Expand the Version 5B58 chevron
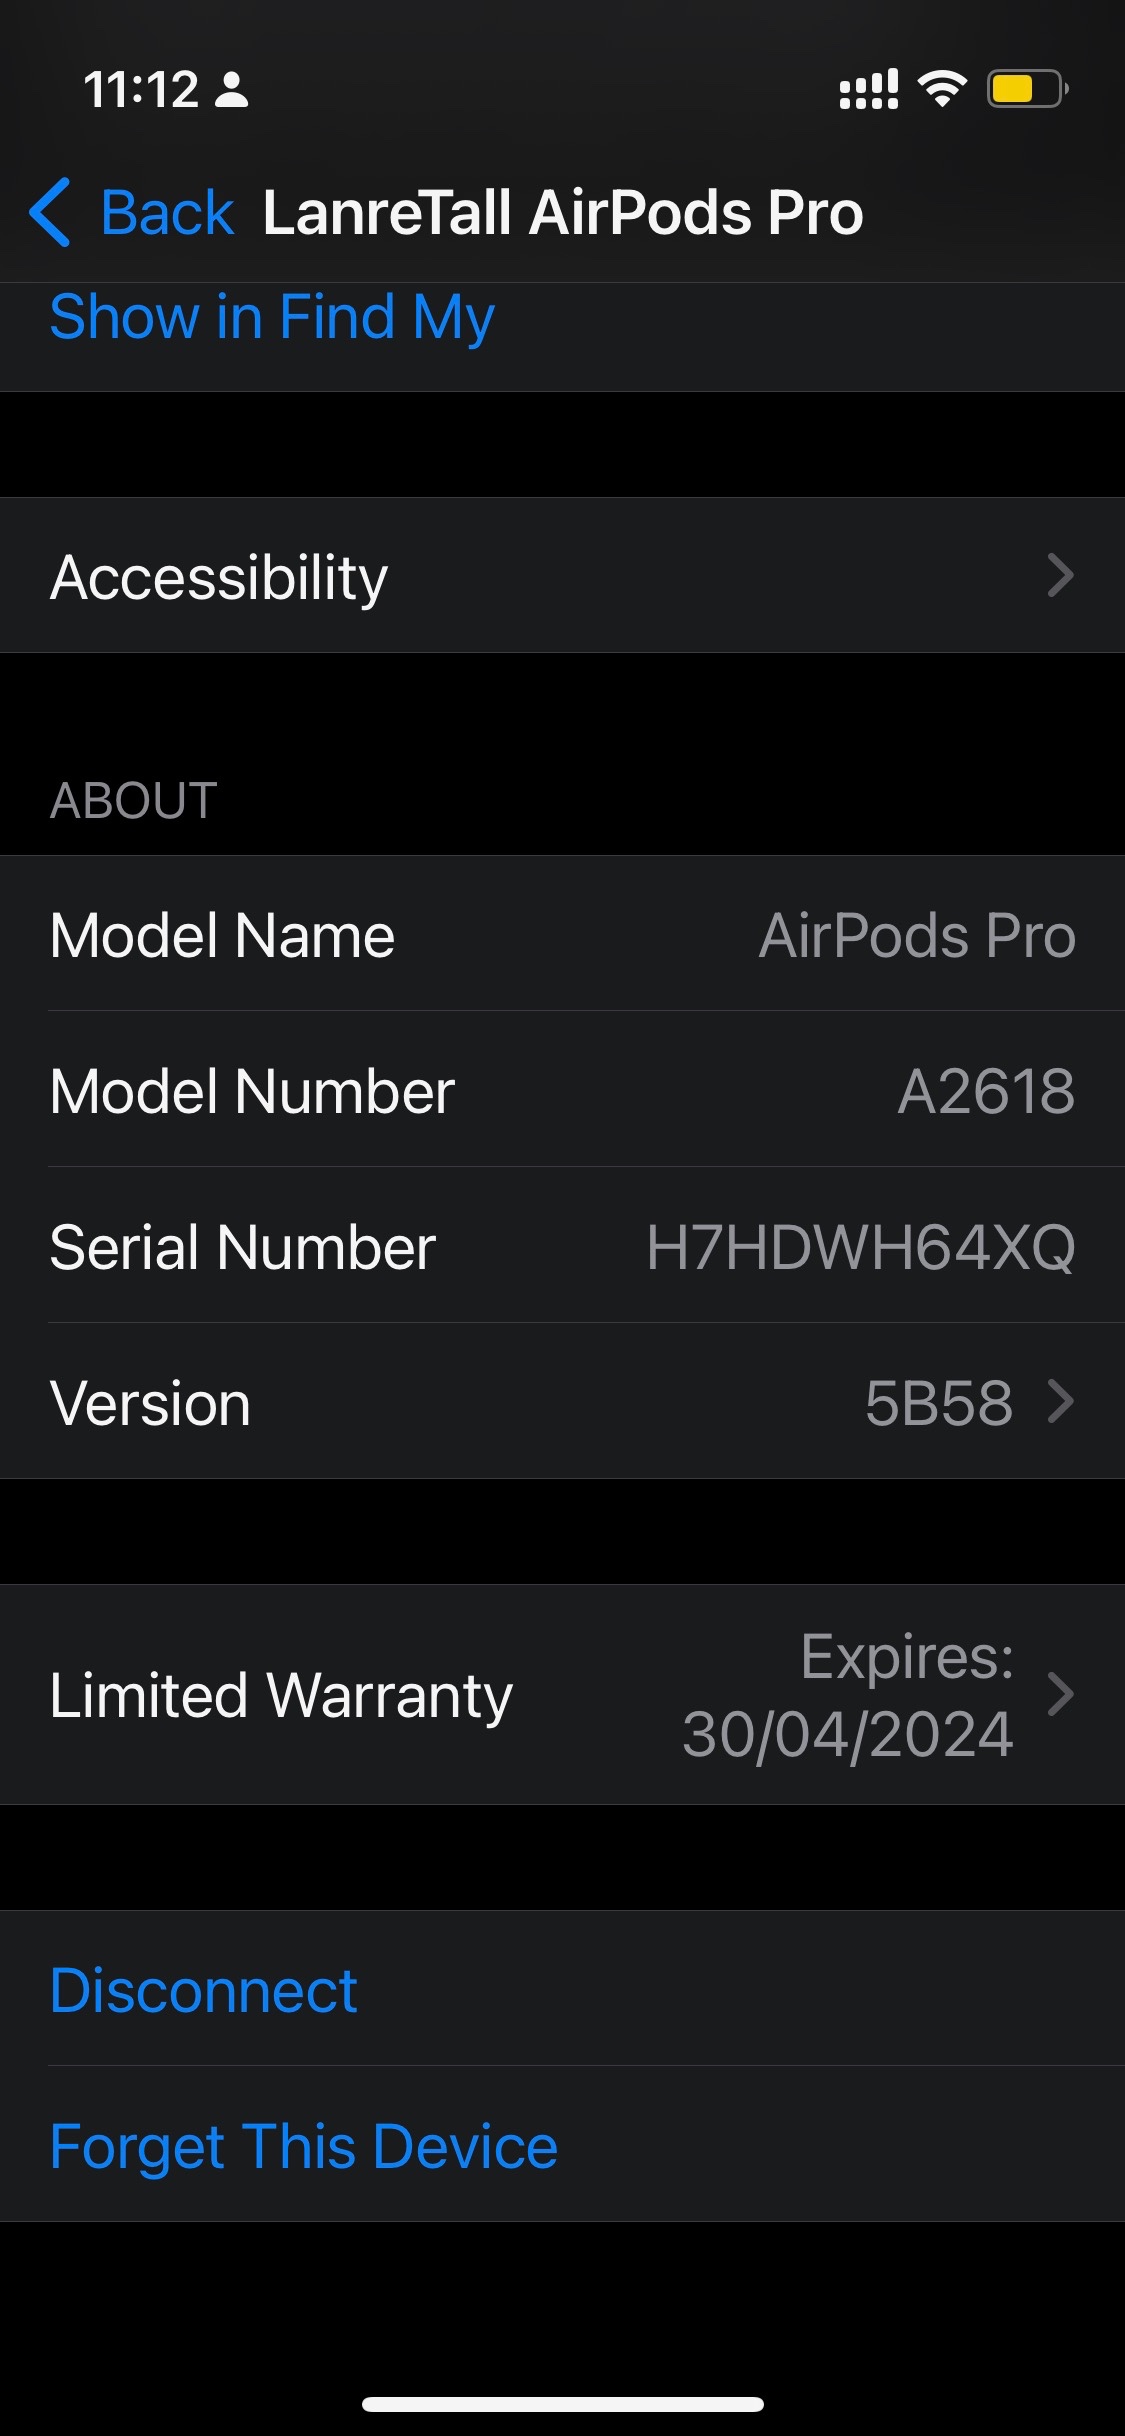Screen dimensions: 1125x2436 tap(1060, 1401)
